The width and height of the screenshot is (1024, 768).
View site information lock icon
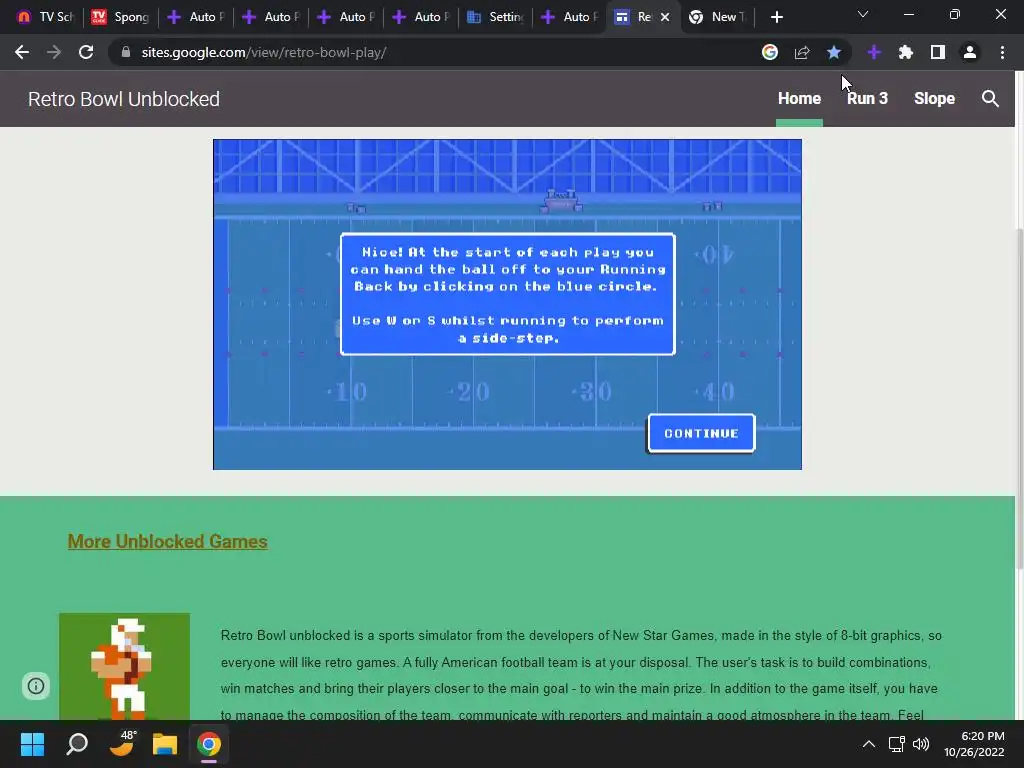tap(126, 52)
